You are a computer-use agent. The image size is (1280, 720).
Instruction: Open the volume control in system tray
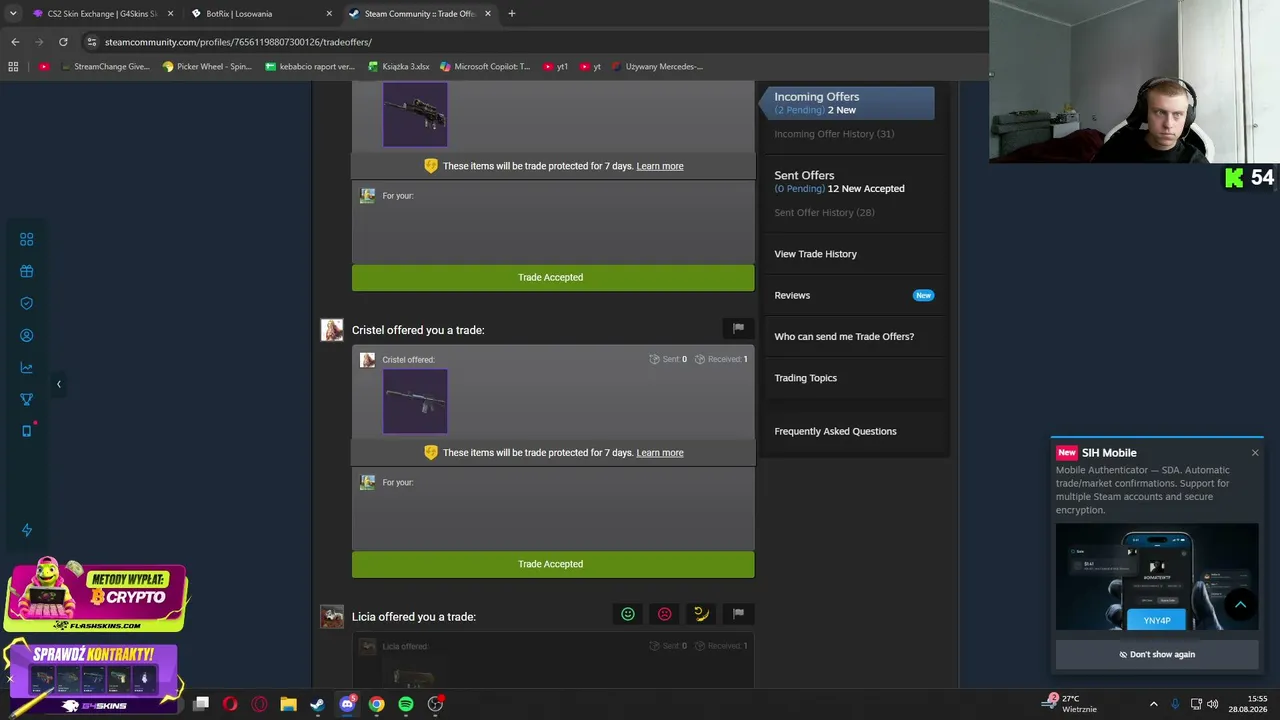(1213, 704)
